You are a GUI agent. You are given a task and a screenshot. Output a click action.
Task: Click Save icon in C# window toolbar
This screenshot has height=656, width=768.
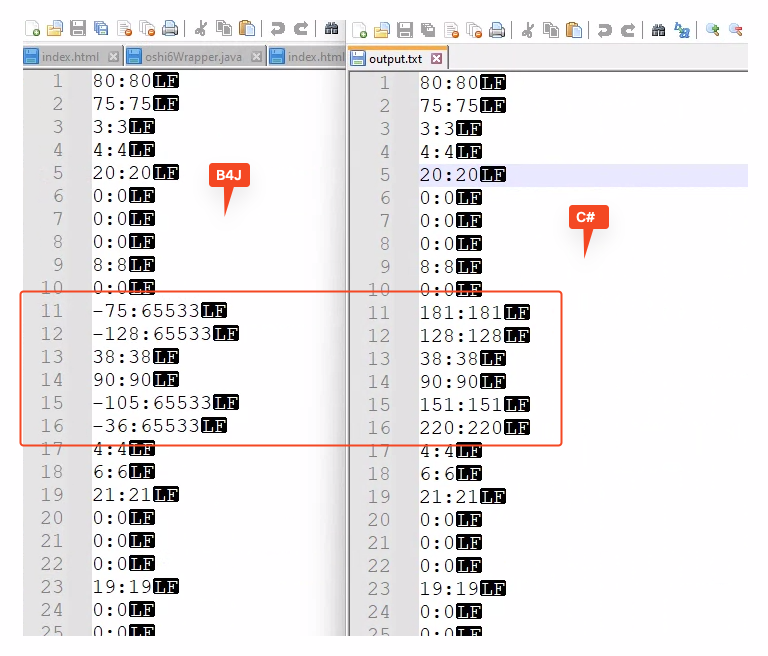(x=405, y=30)
